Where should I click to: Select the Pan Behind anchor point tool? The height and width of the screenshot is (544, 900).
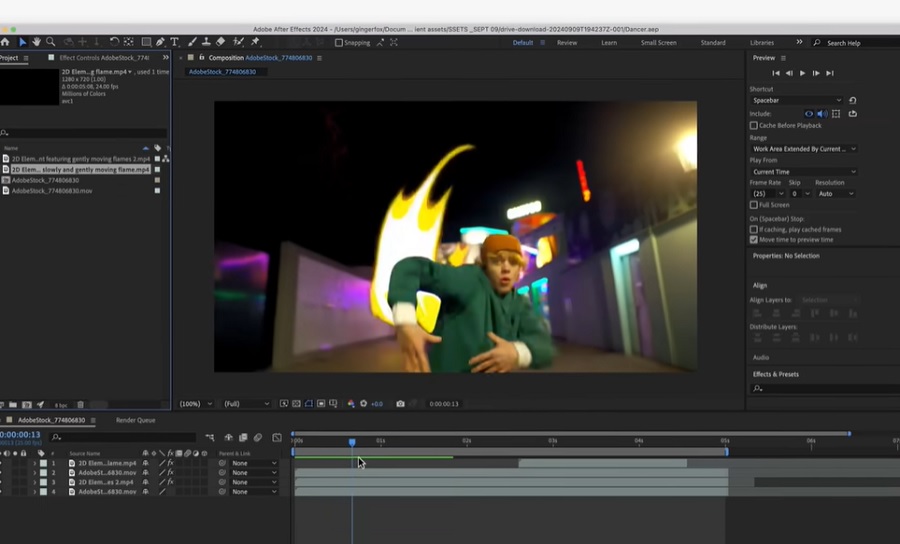129,42
